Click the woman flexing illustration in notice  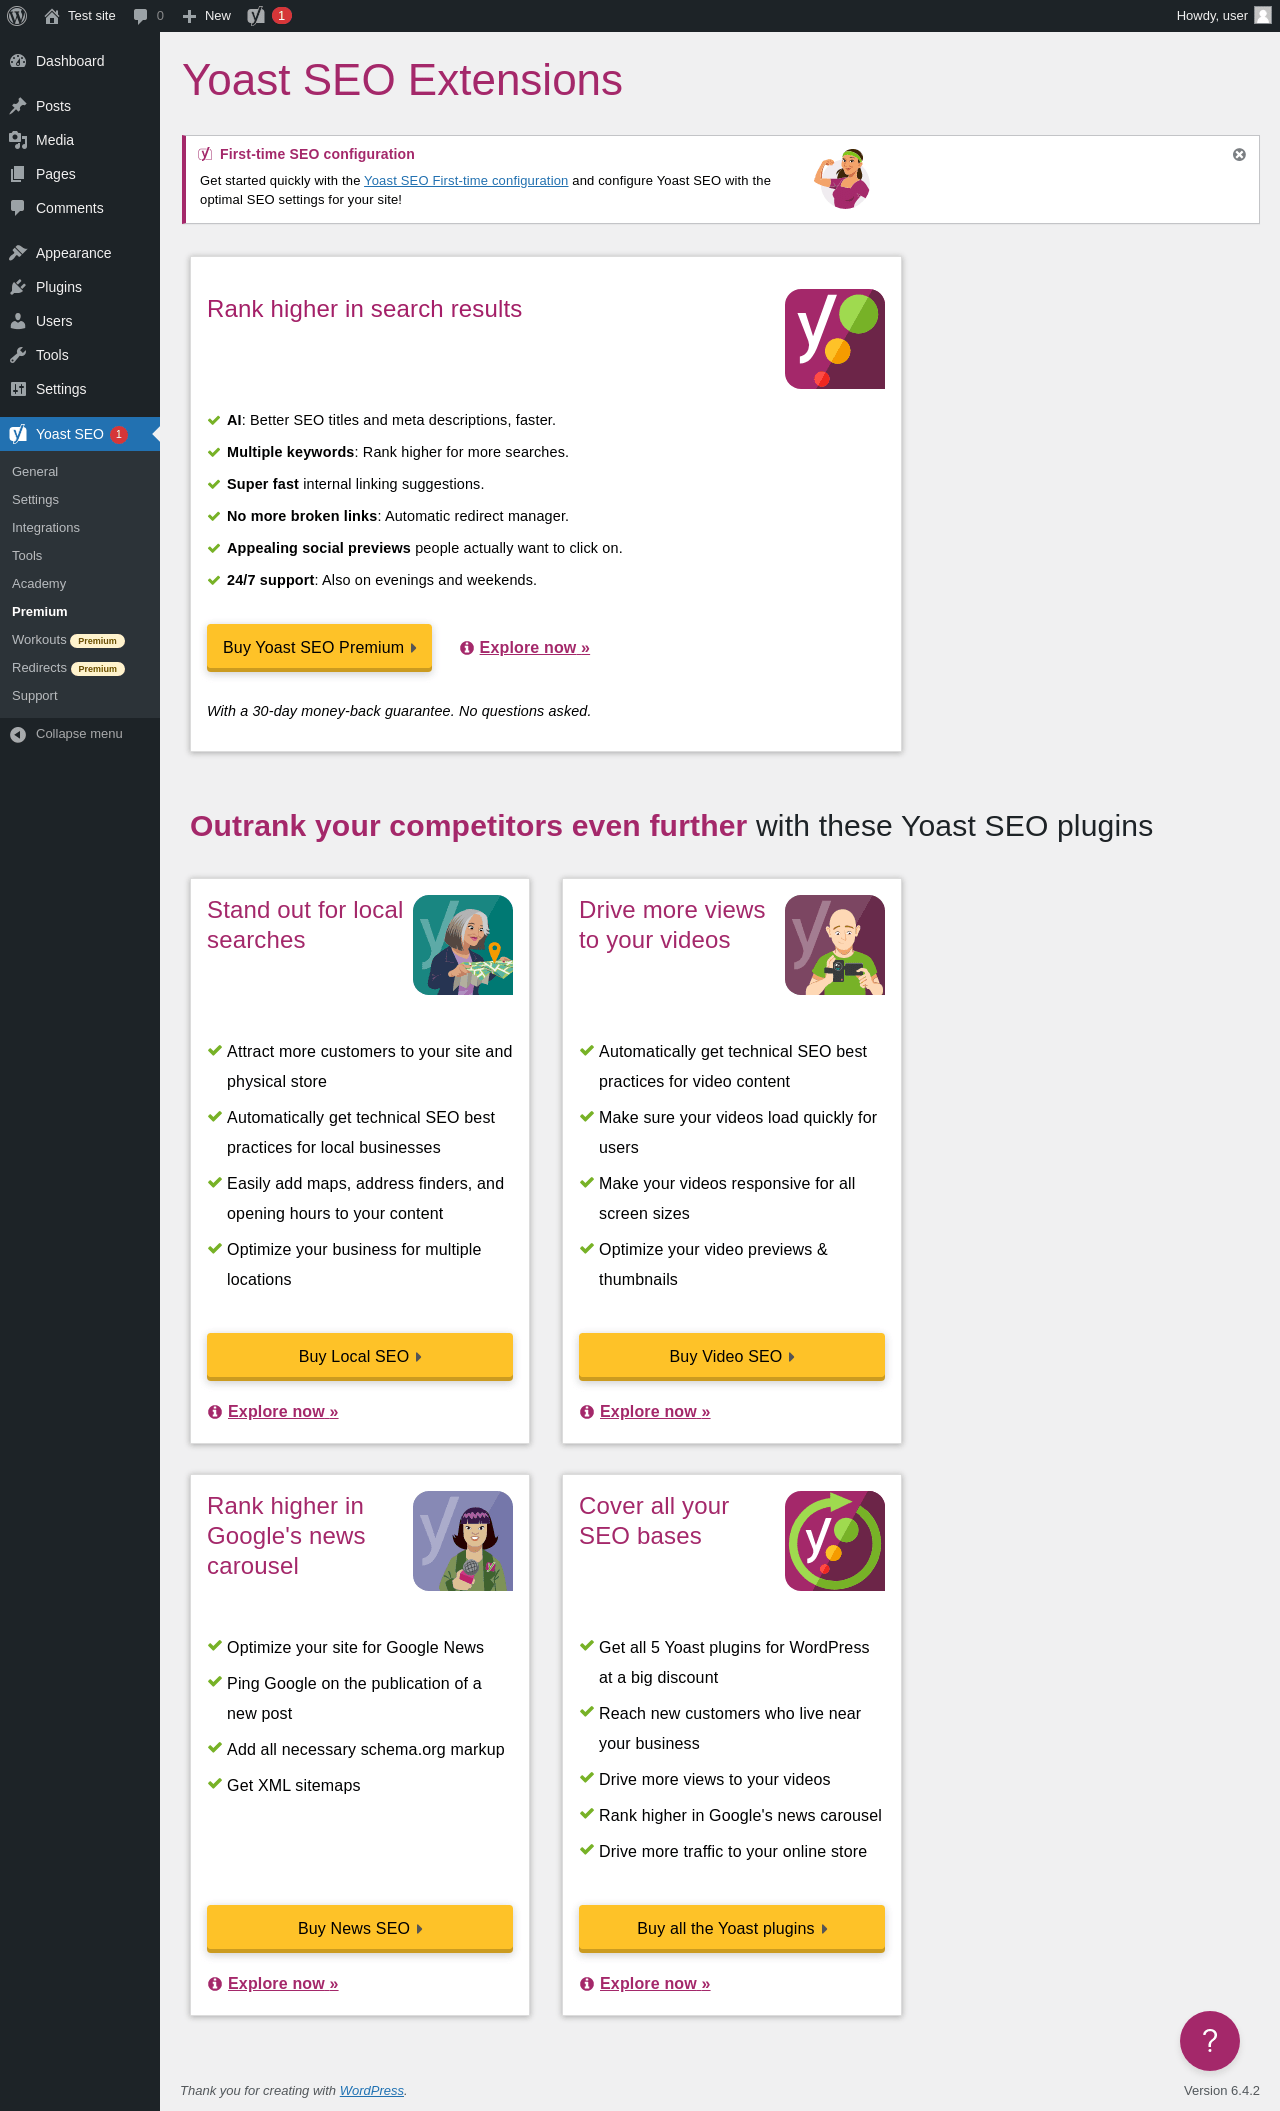click(842, 179)
